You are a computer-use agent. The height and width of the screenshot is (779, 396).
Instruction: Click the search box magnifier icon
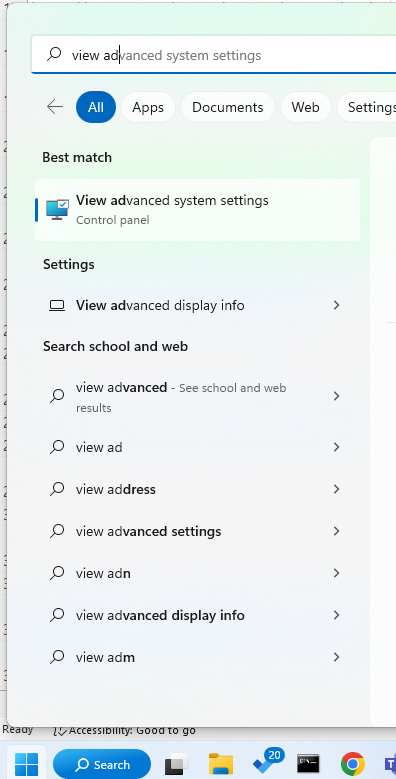(x=54, y=54)
